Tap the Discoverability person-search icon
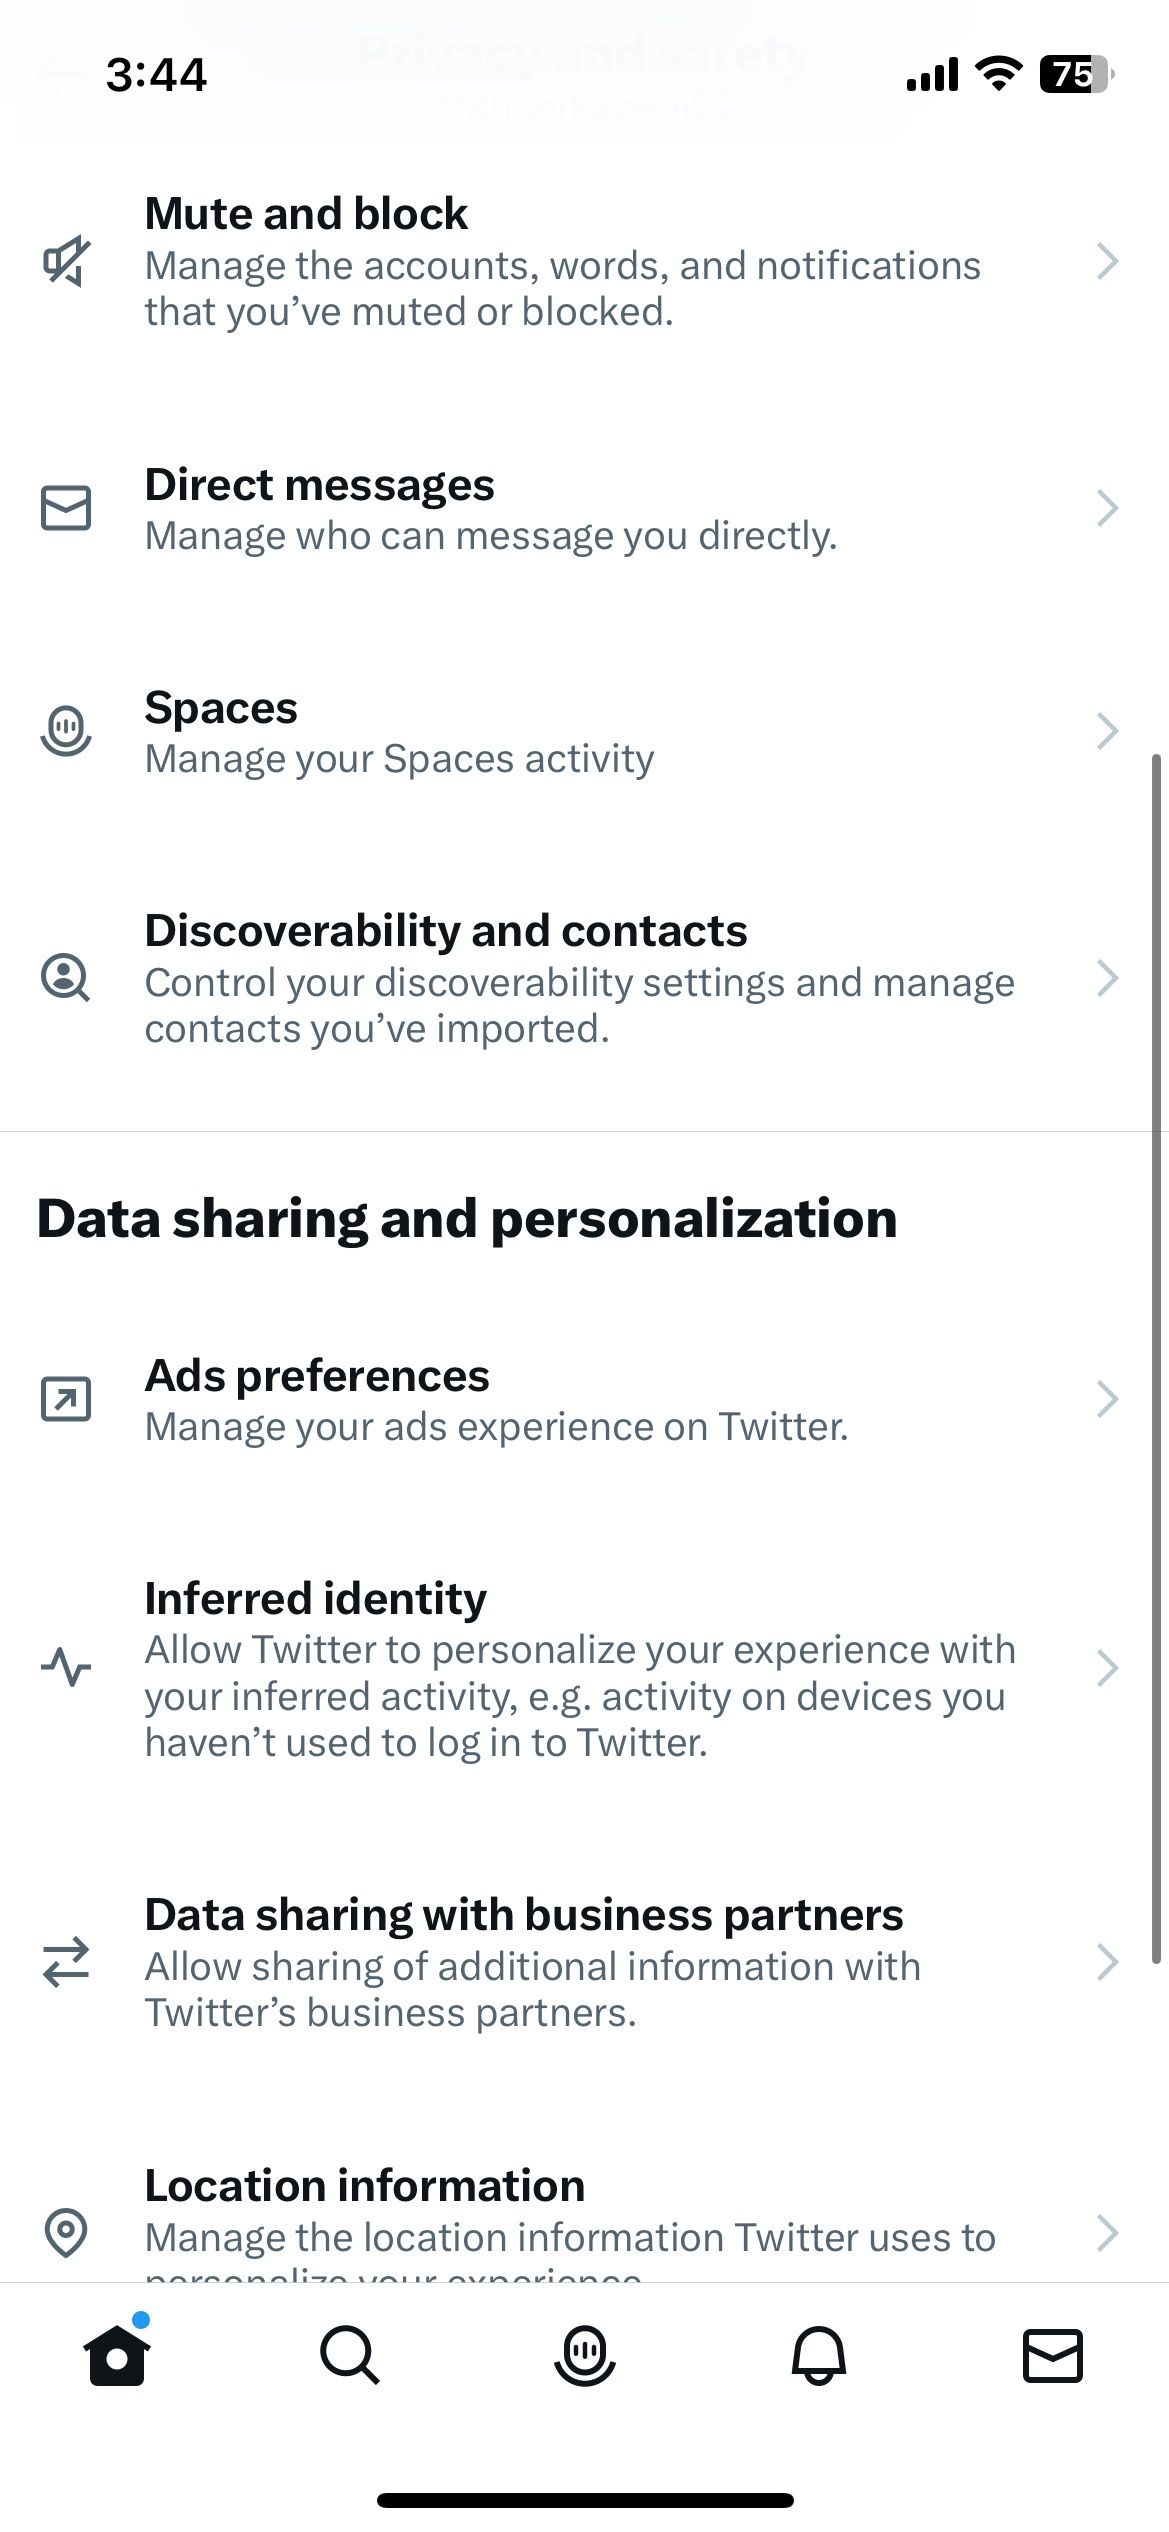 (66, 978)
